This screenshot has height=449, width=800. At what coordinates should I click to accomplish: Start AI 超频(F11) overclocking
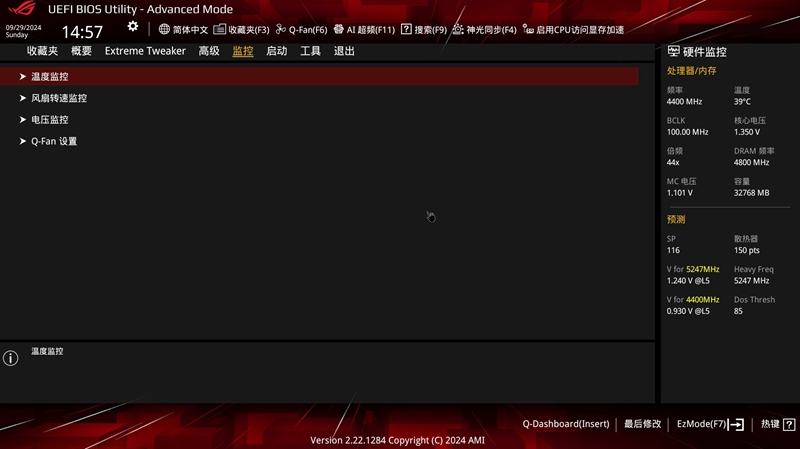(364, 30)
